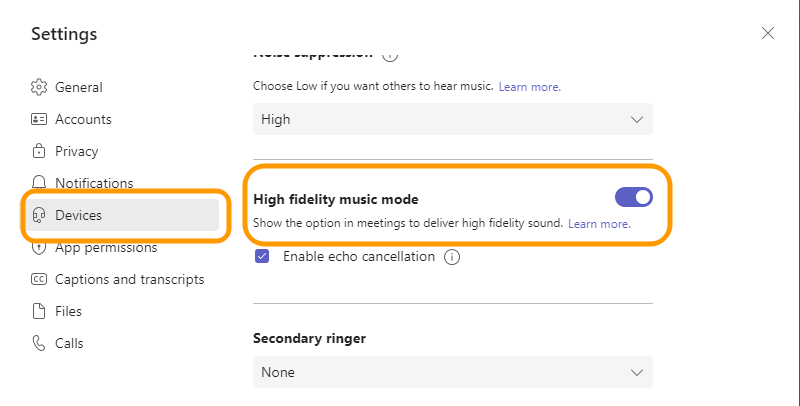Click the Notifications bell icon

click(39, 182)
